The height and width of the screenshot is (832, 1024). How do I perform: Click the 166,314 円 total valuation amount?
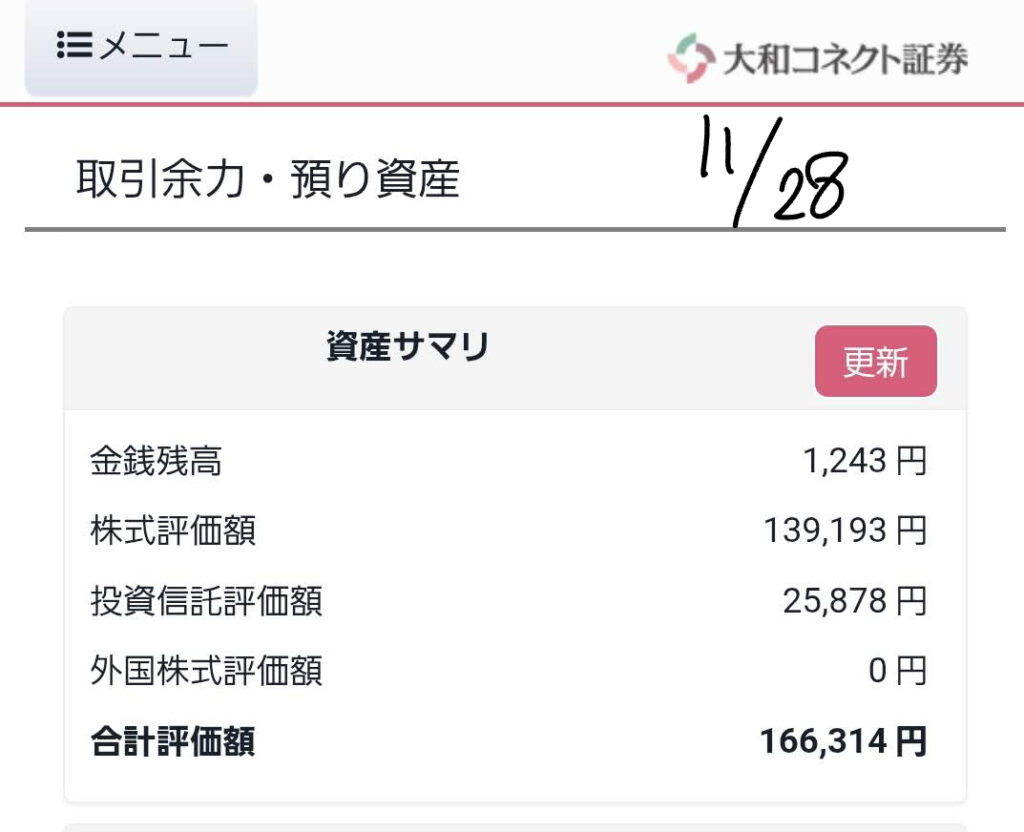coord(842,742)
